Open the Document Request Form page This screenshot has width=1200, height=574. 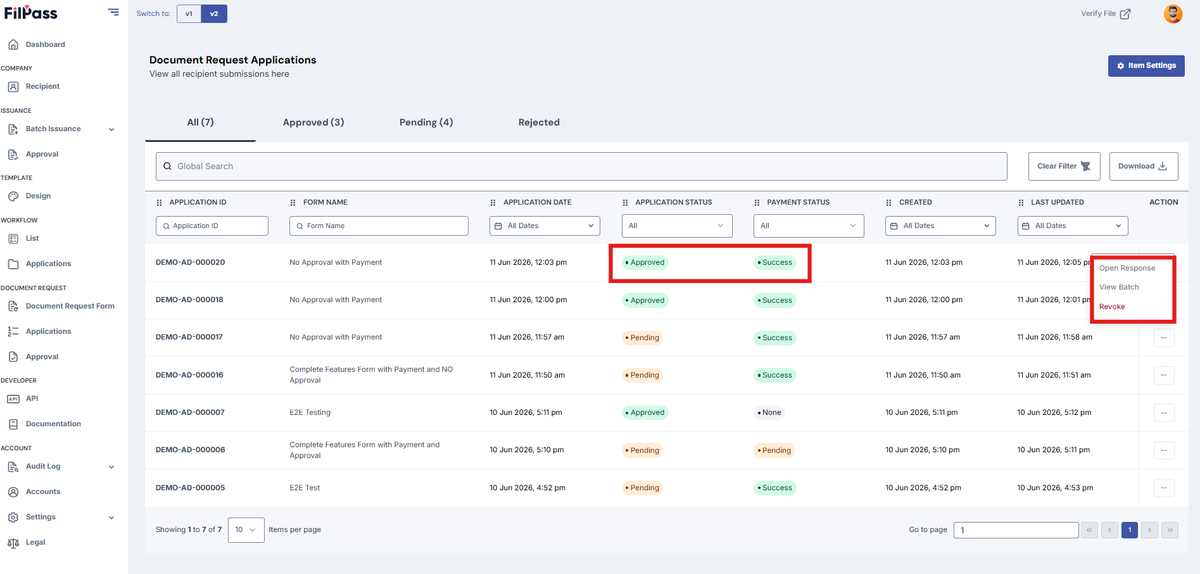click(x=70, y=306)
